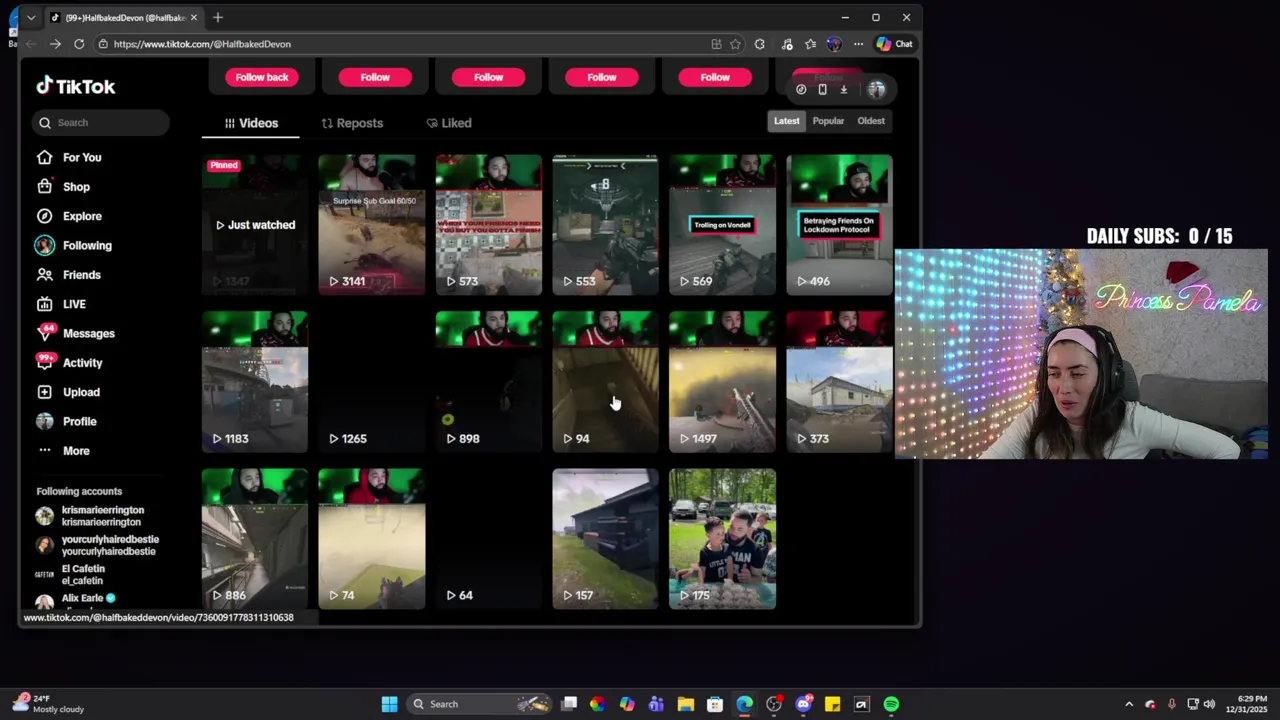
Task: Open the video with 1183 views
Action: pyautogui.click(x=255, y=382)
